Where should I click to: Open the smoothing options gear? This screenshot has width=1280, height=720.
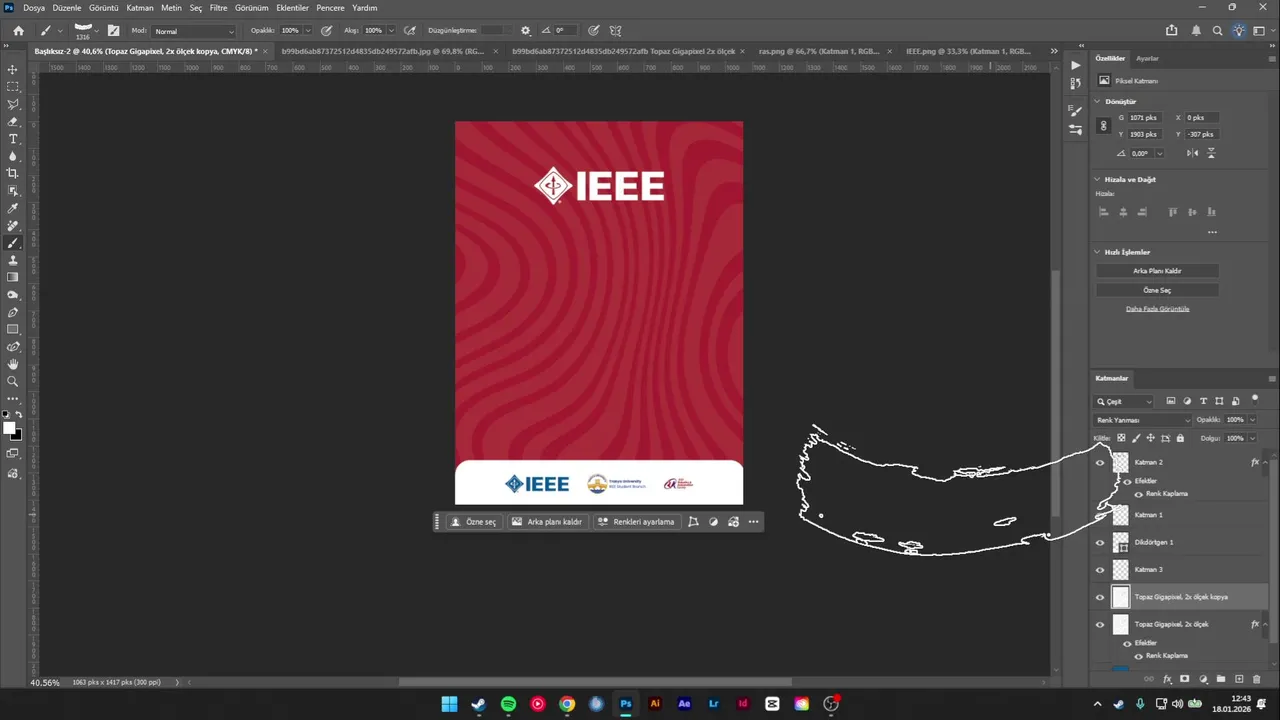(526, 30)
